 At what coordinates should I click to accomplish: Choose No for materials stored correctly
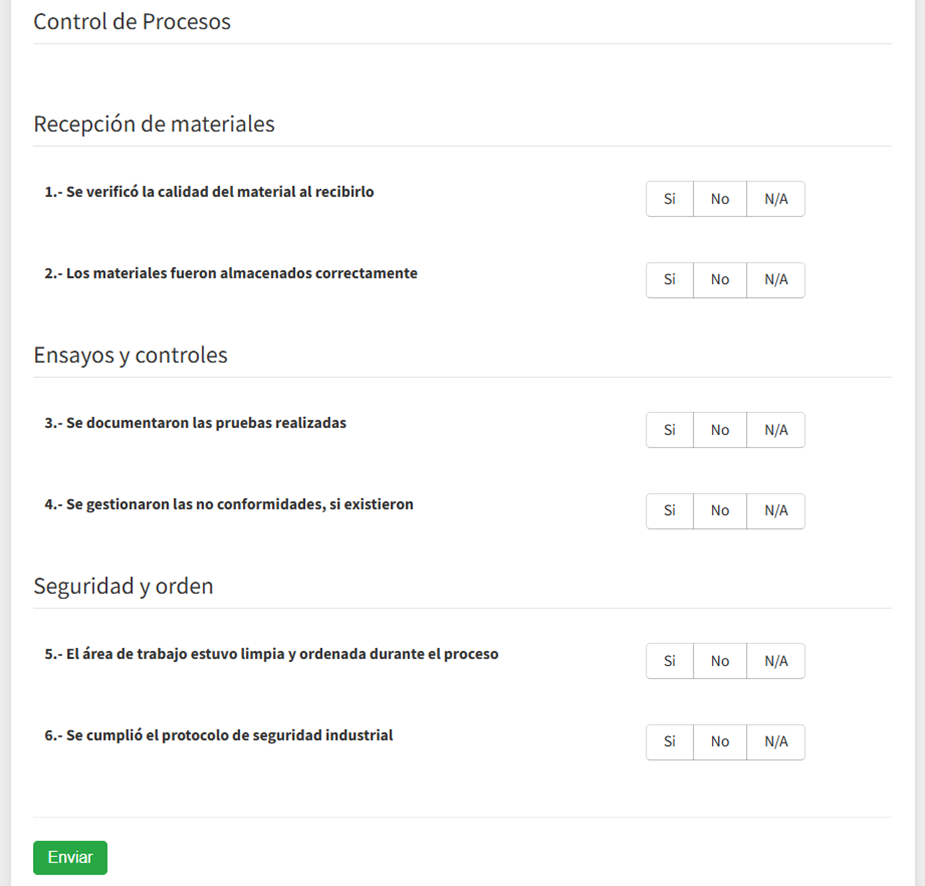[720, 280]
